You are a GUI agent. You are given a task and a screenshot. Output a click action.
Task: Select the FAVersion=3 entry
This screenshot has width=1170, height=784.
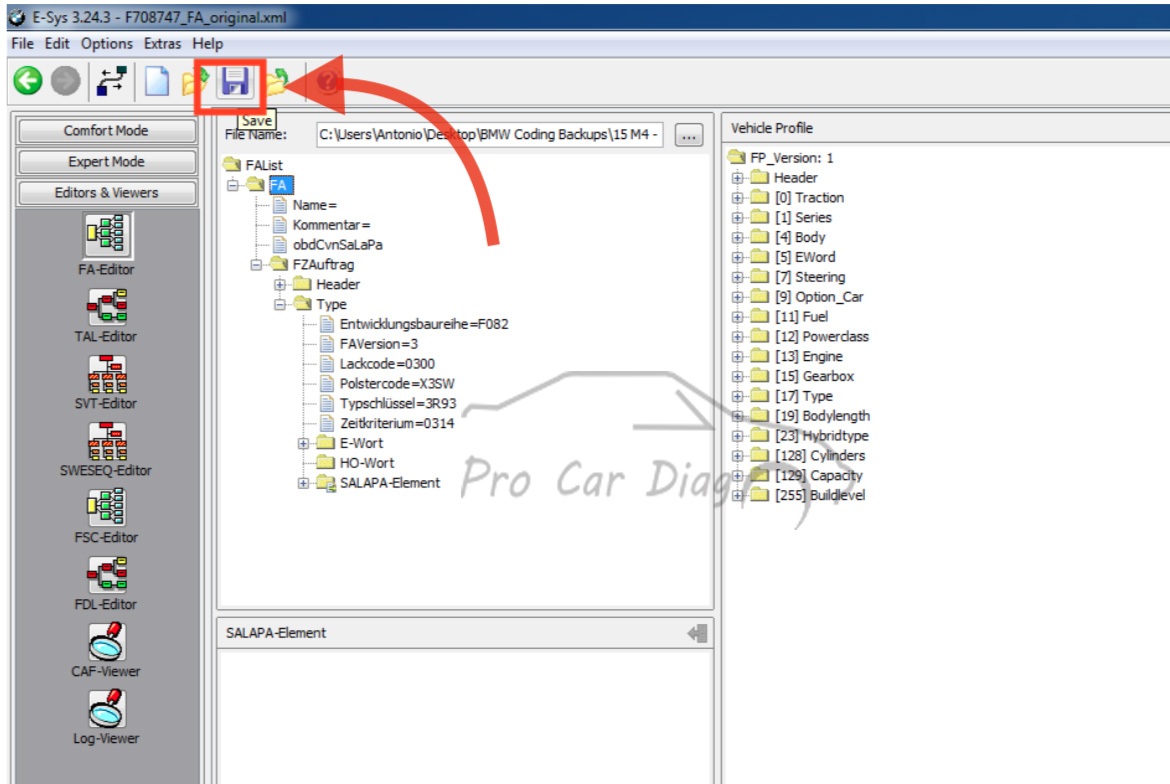[x=369, y=344]
